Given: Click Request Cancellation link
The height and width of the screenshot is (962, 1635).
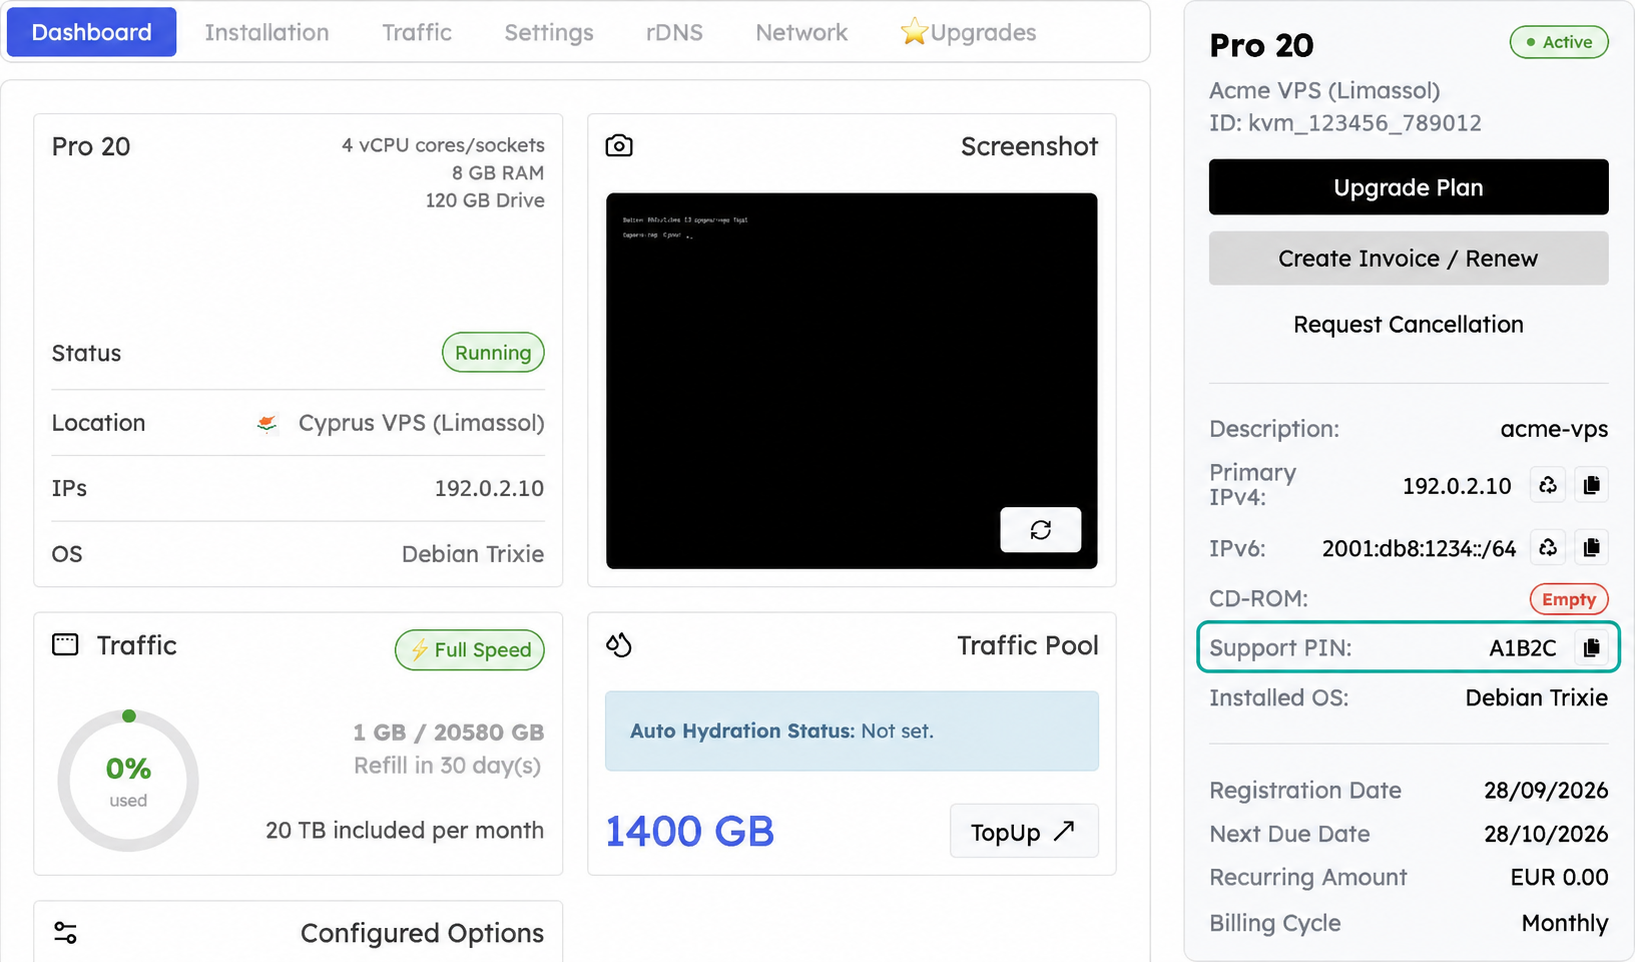Looking at the screenshot, I should point(1408,324).
